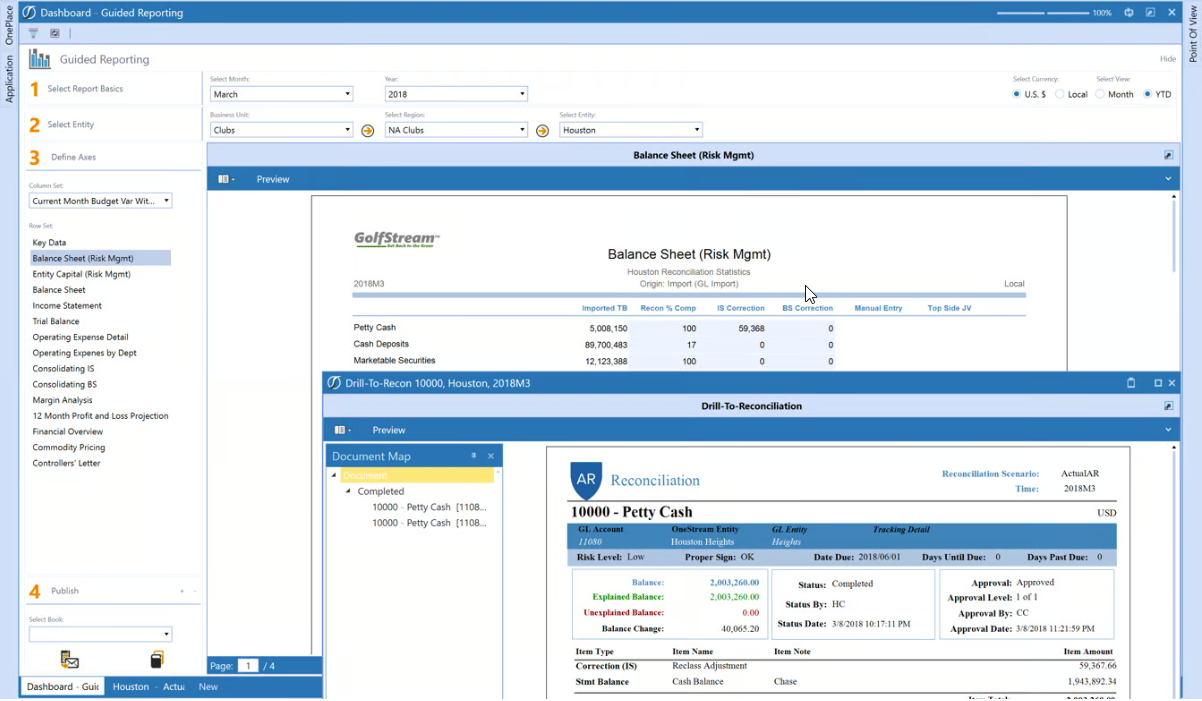Expand the Select Entity Houston dropdown
This screenshot has height=701, width=1202.
click(630, 130)
